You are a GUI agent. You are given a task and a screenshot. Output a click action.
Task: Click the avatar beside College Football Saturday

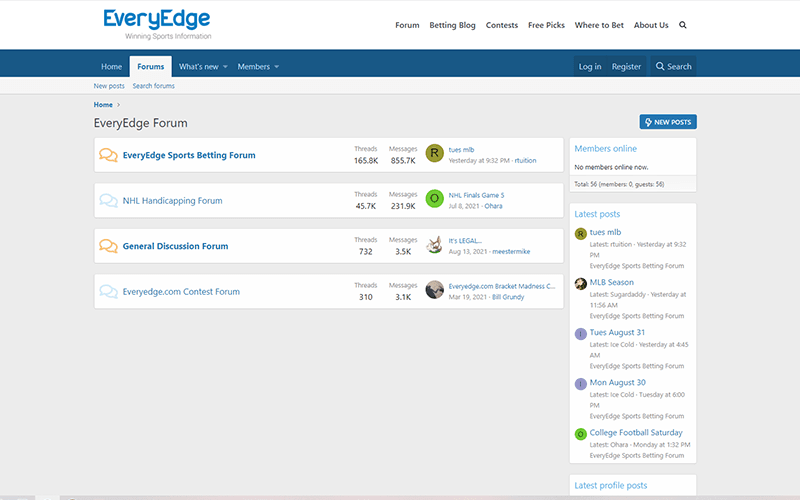click(x=581, y=434)
